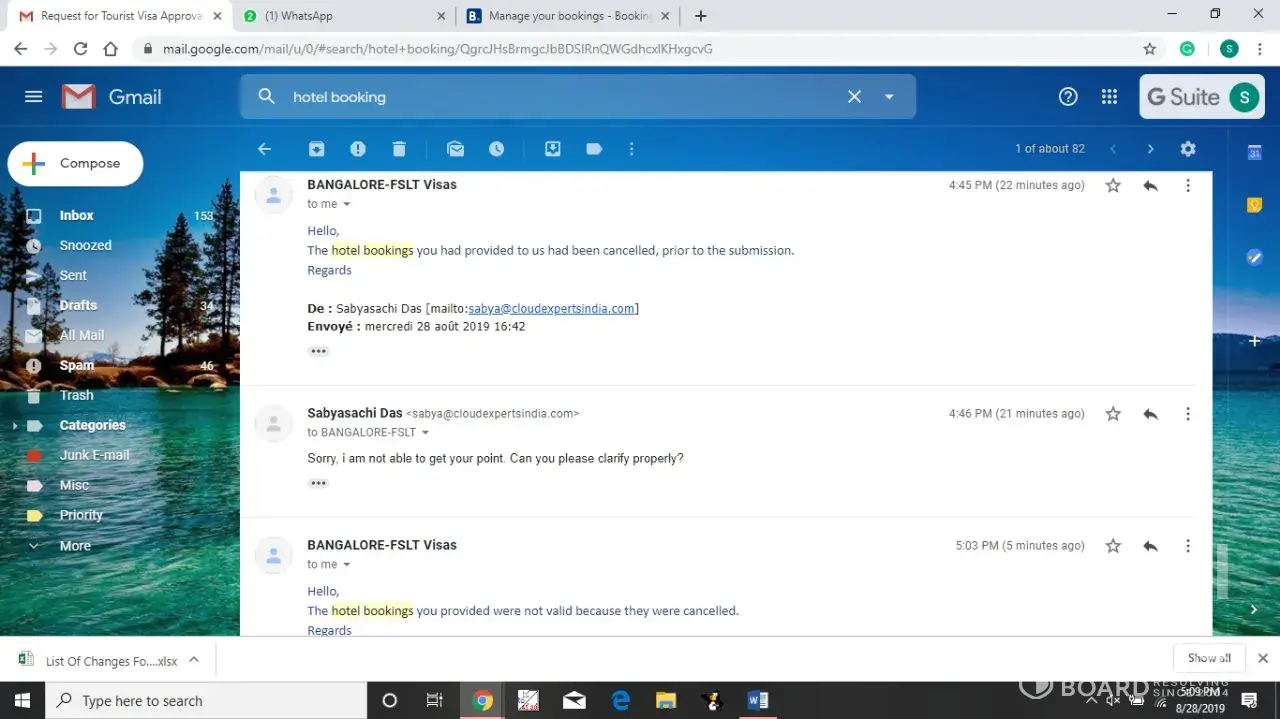Show trimmed content in 4:45 PM message

click(318, 351)
